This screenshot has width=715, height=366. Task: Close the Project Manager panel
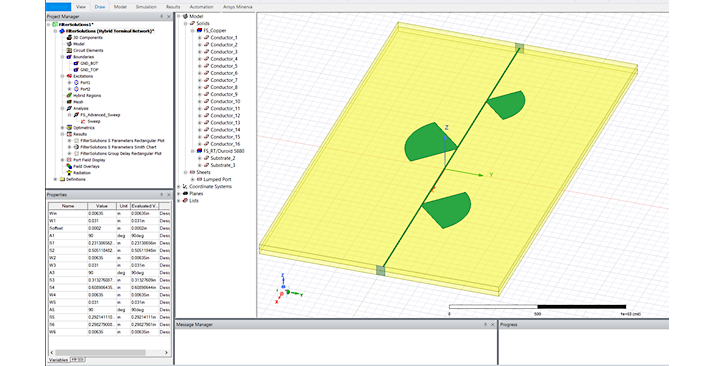(168, 16)
